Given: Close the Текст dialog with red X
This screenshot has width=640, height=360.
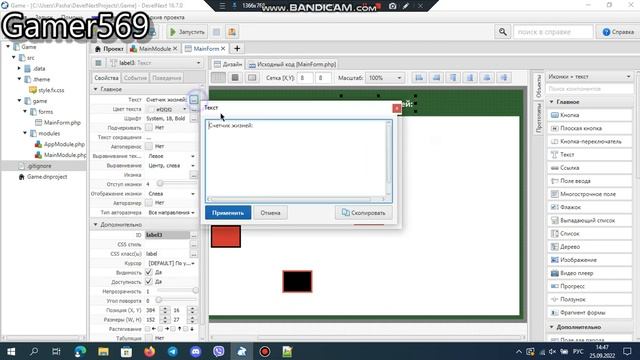Looking at the screenshot, I should coord(396,108).
